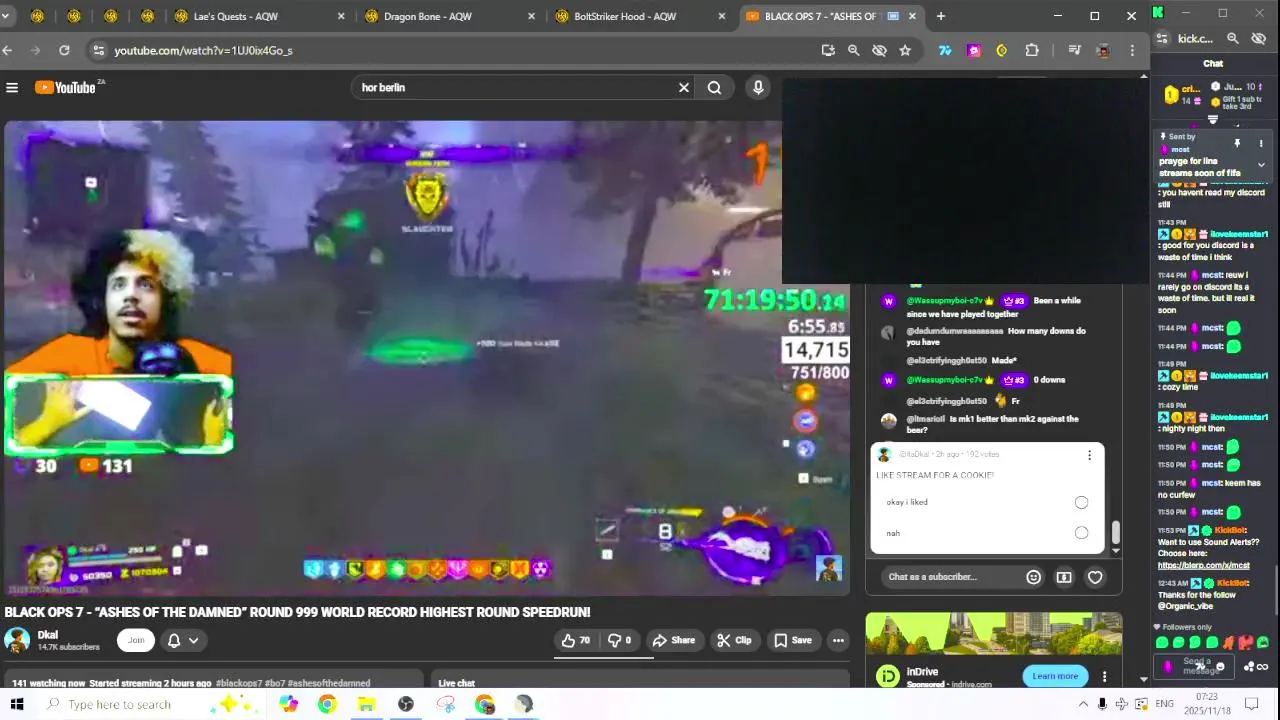Select poll option nah
Screen dimensions: 1280x720
(1081, 533)
